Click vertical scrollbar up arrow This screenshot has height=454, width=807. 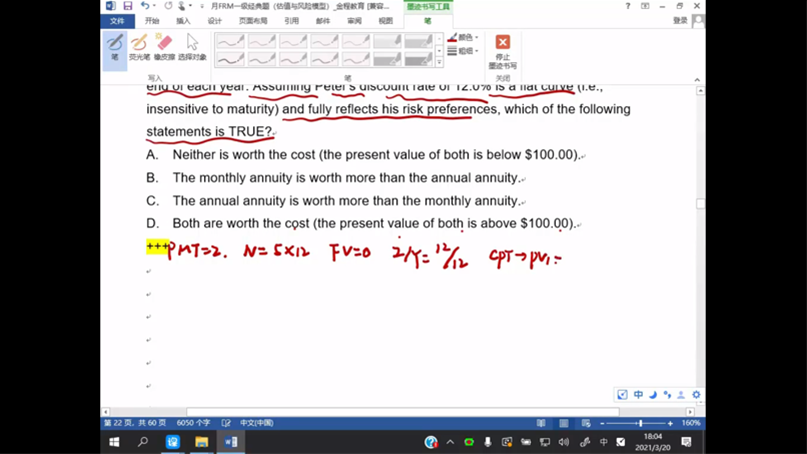[700, 91]
